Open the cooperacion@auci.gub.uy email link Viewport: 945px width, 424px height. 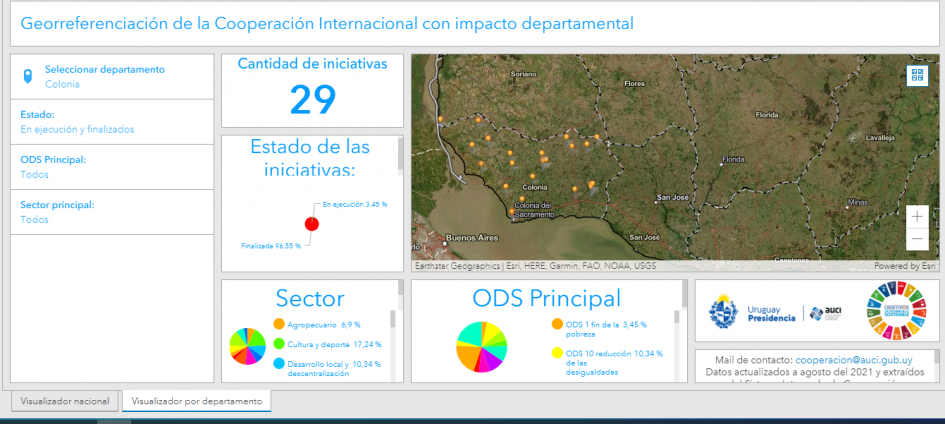(x=854, y=360)
